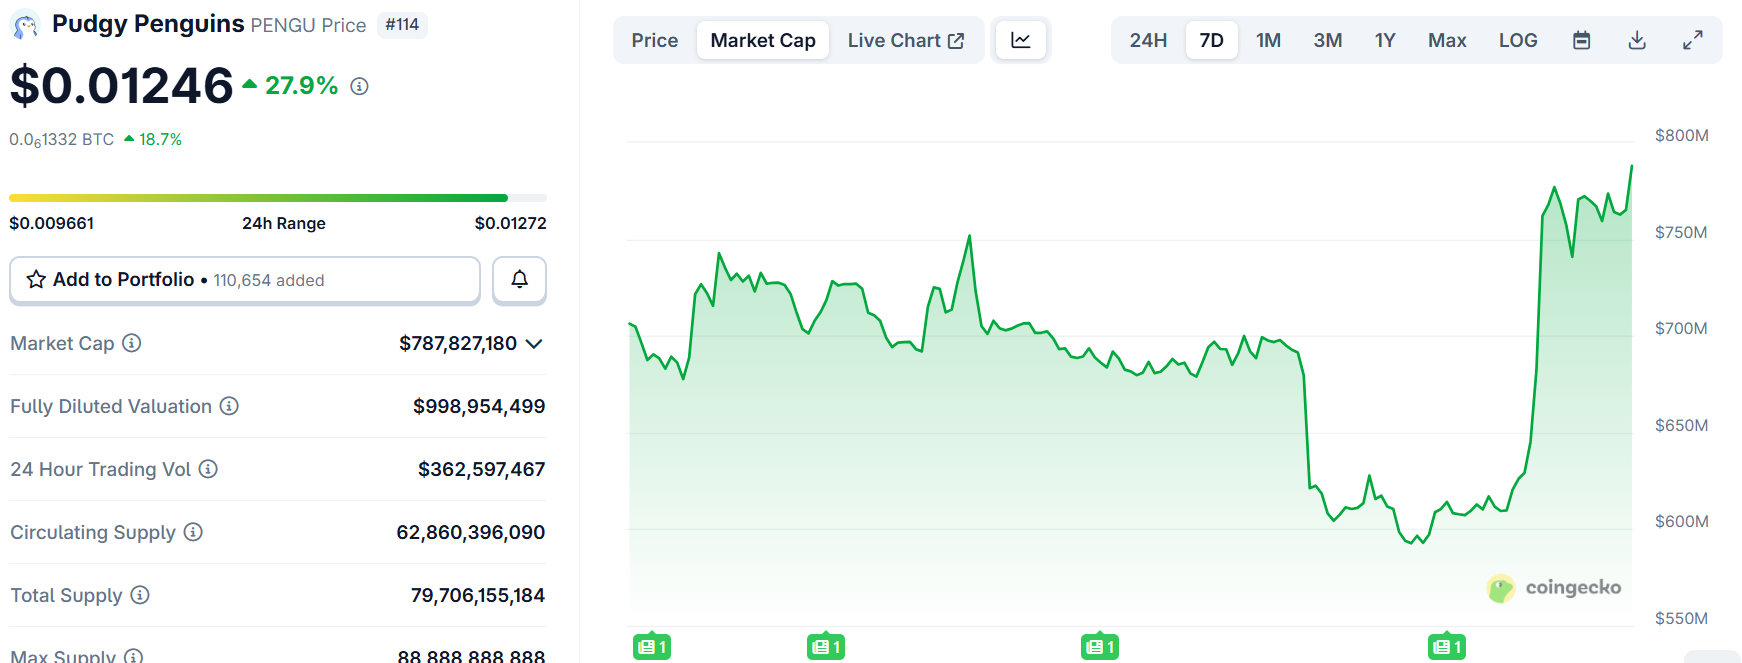Click the 24h Range progress bar

[278, 198]
